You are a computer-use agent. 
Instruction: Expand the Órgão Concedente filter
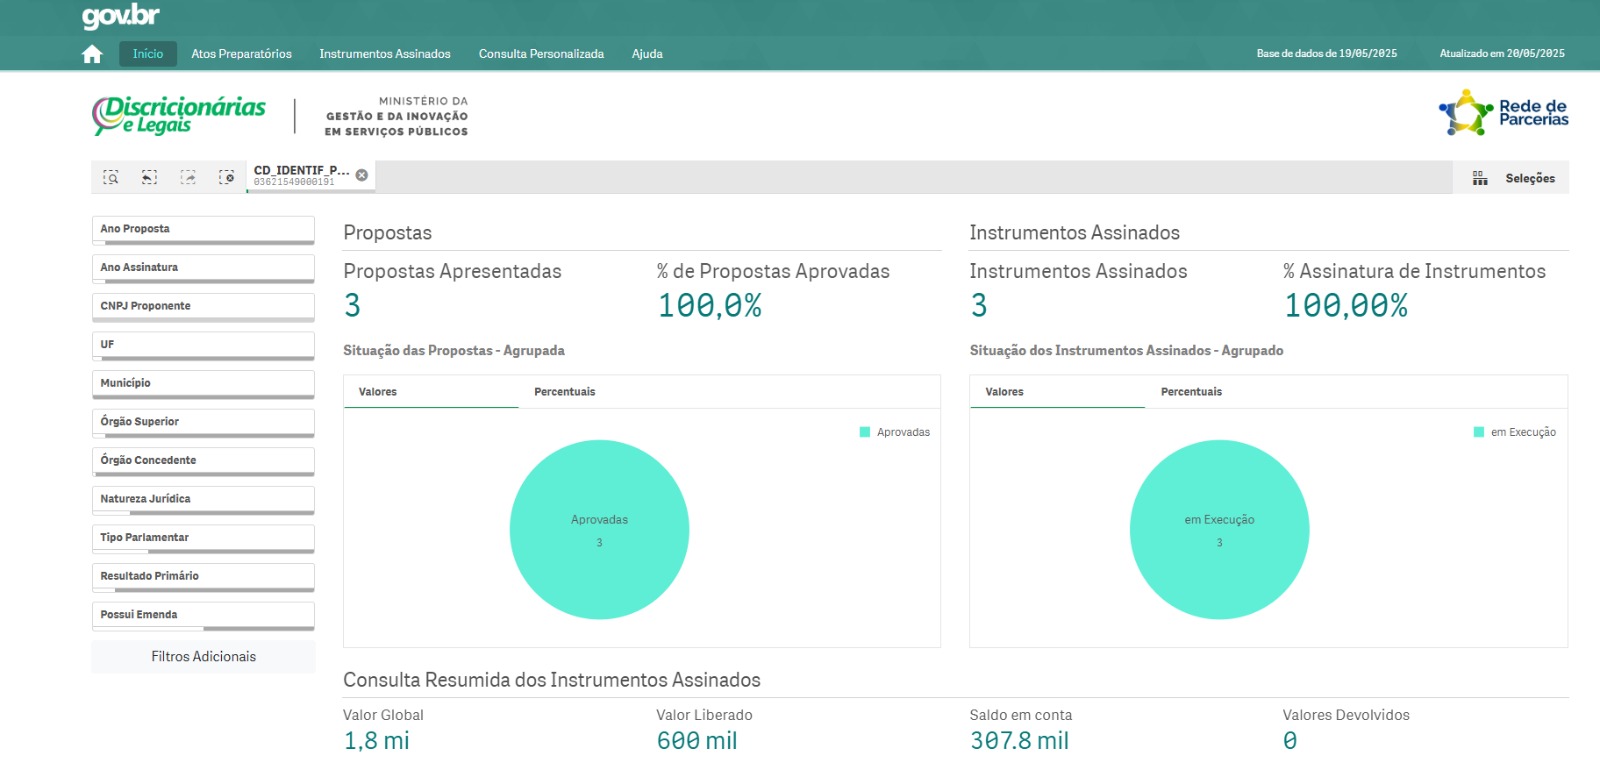point(203,461)
